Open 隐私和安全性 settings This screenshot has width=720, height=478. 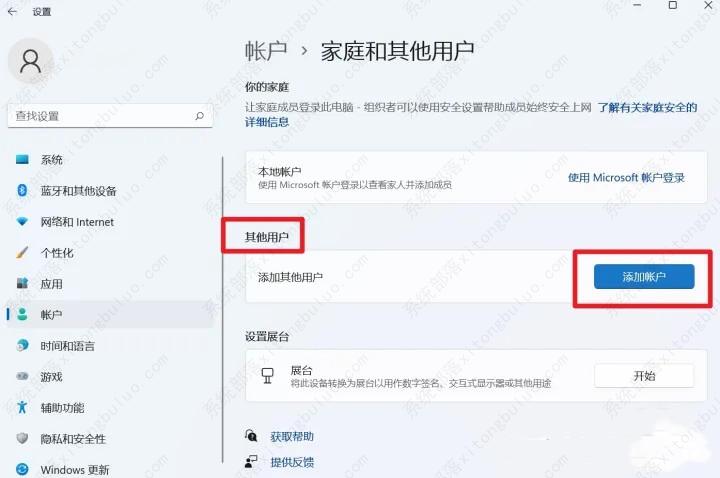click(110, 439)
